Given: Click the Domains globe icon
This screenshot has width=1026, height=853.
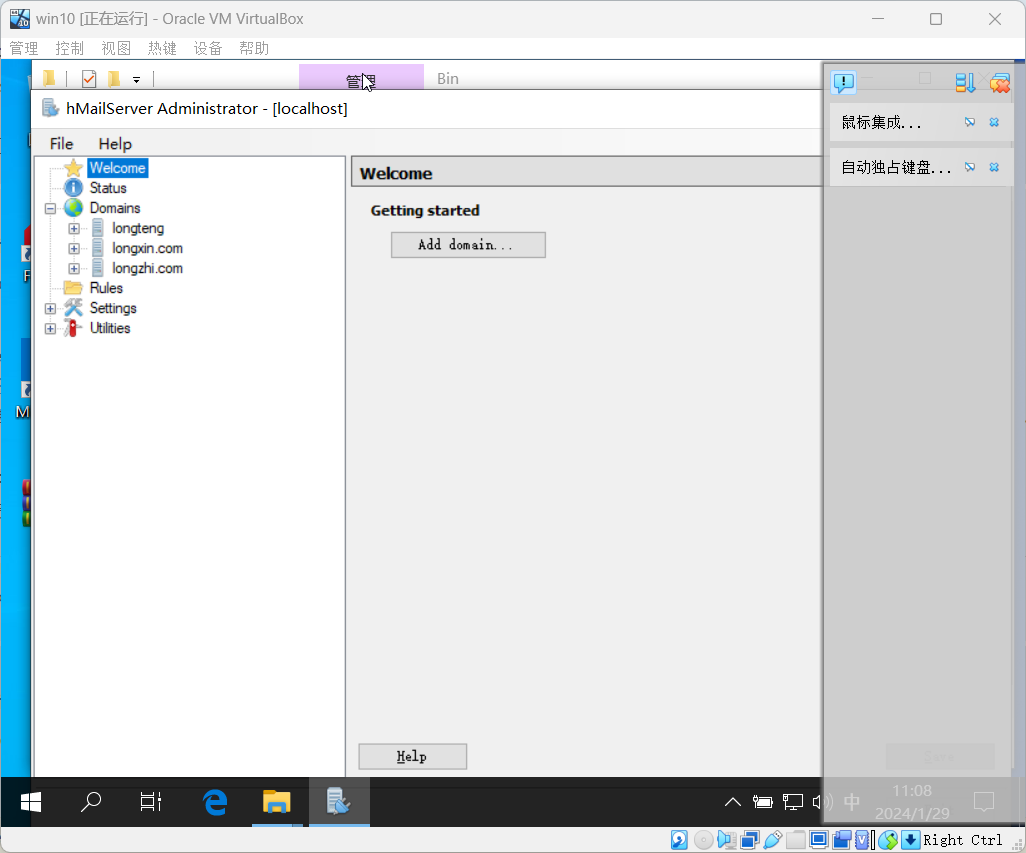Looking at the screenshot, I should (73, 208).
